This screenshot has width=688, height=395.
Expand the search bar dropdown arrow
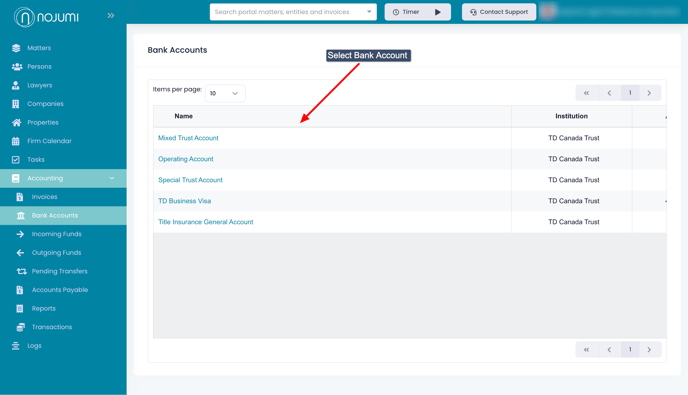tap(369, 12)
